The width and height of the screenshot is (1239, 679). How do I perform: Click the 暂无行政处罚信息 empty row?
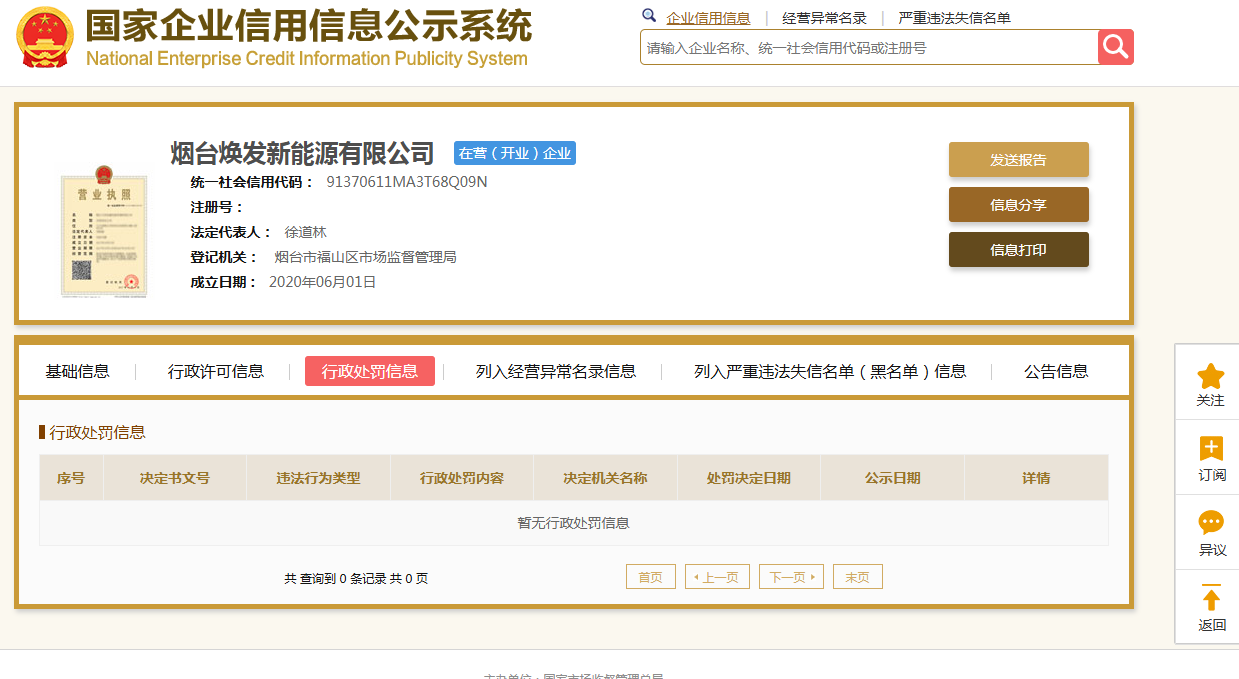coord(574,523)
